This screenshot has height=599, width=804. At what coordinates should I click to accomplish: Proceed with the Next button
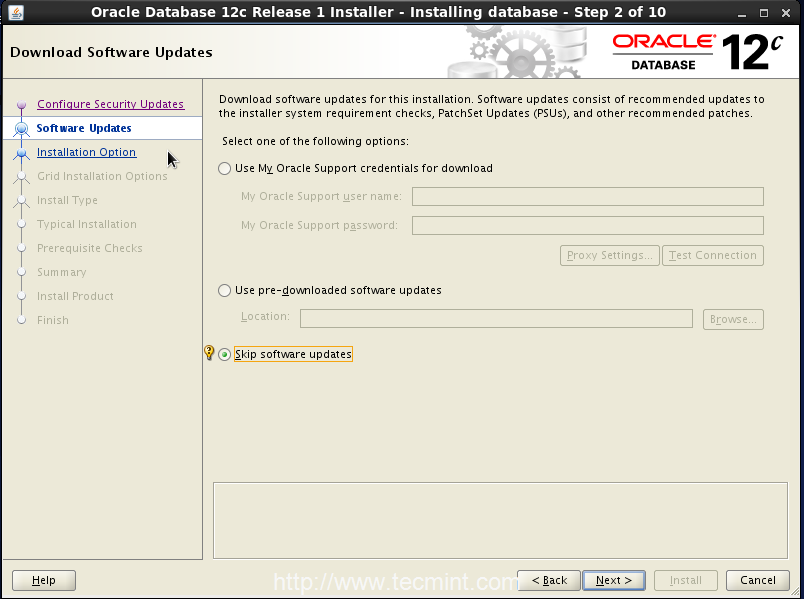(614, 581)
